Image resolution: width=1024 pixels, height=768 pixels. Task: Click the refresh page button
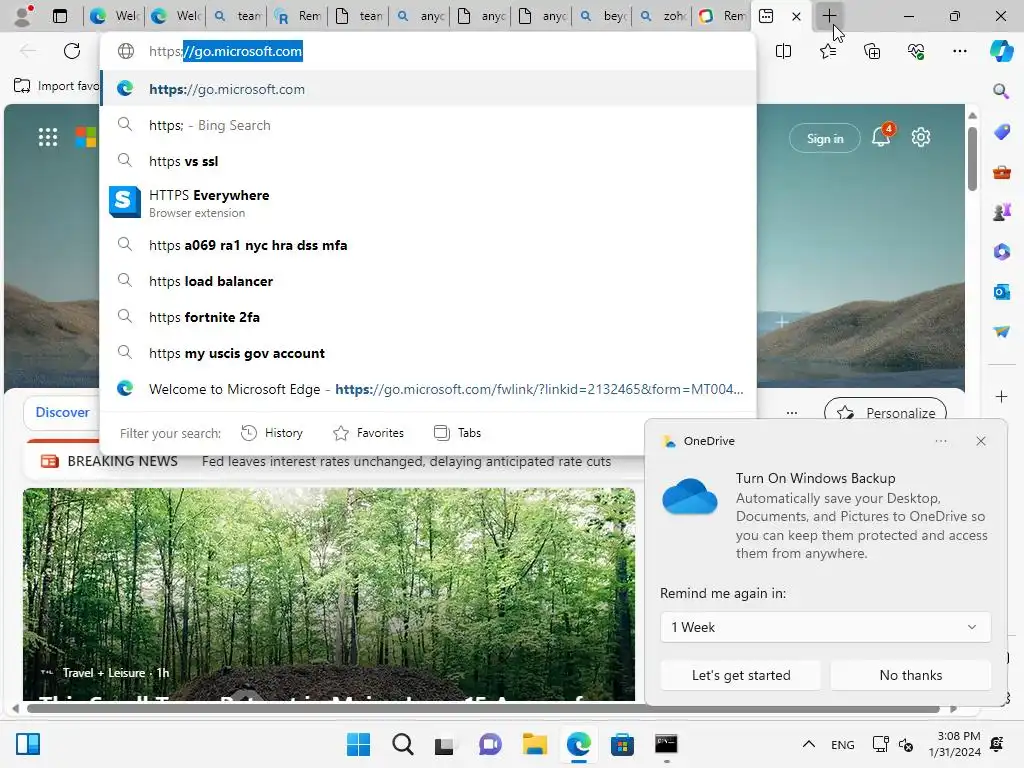[x=72, y=51]
